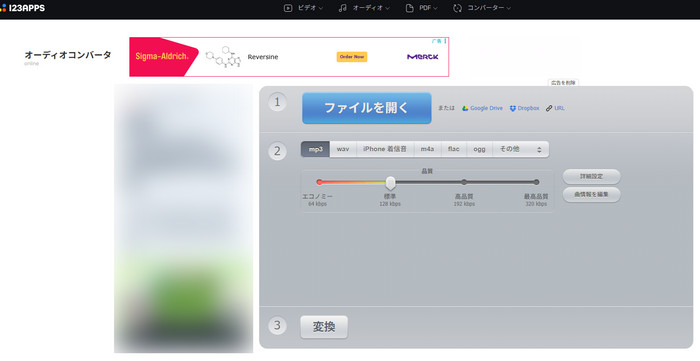This screenshot has width=700, height=361.
Task: Click the ファイルを開く button
Action: [367, 108]
